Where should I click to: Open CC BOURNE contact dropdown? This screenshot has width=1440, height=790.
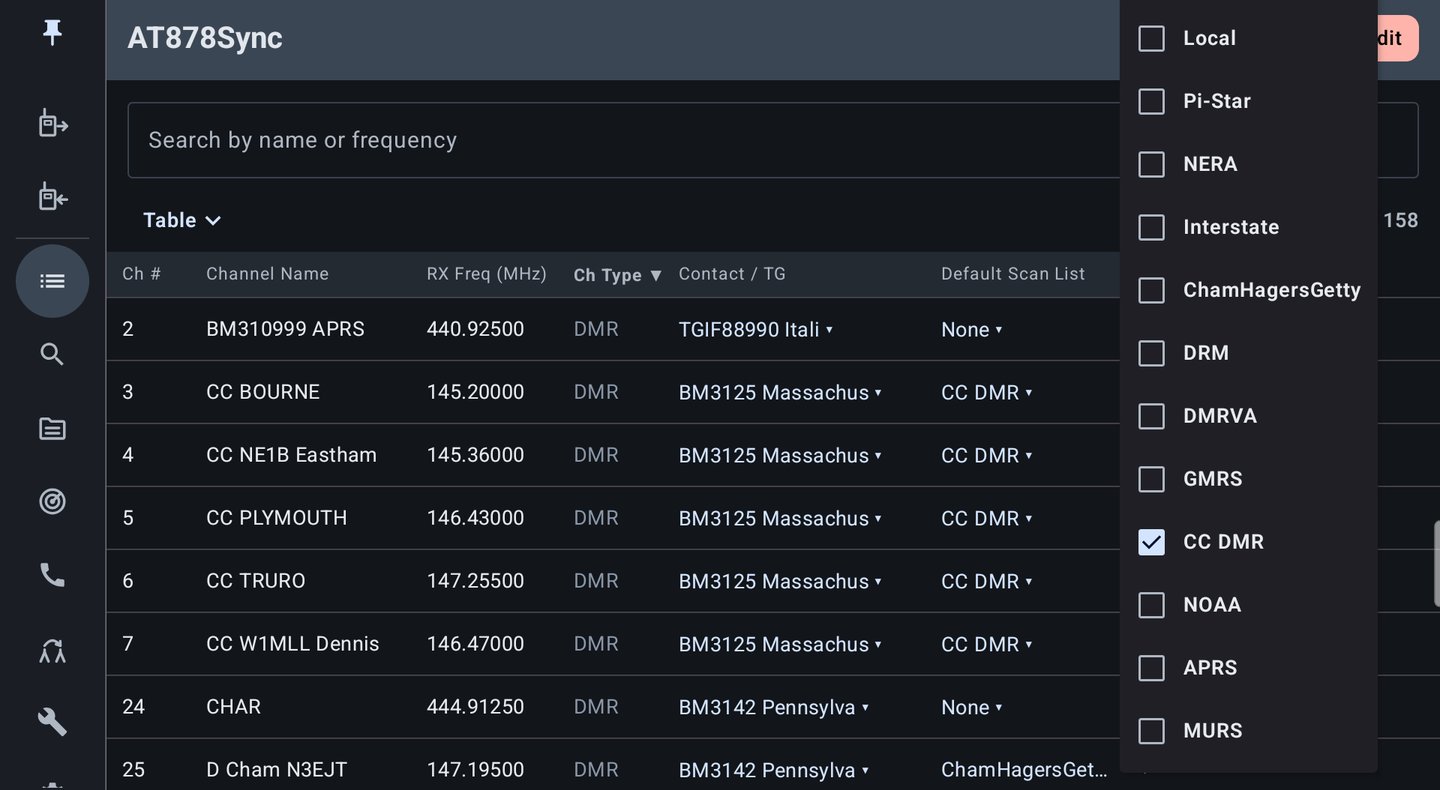coord(780,392)
